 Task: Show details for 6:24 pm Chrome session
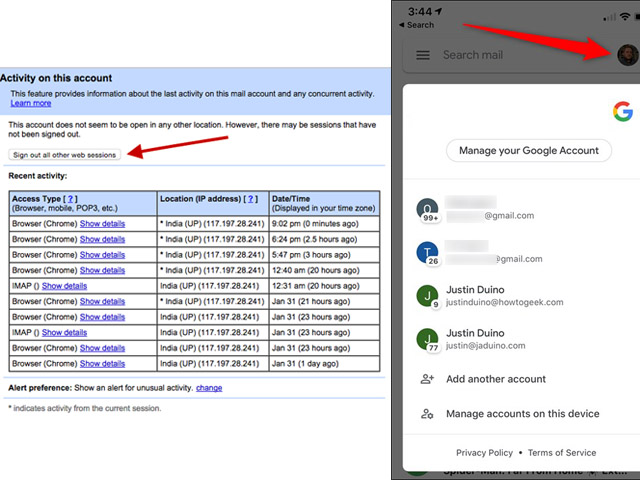pyautogui.click(x=102, y=239)
